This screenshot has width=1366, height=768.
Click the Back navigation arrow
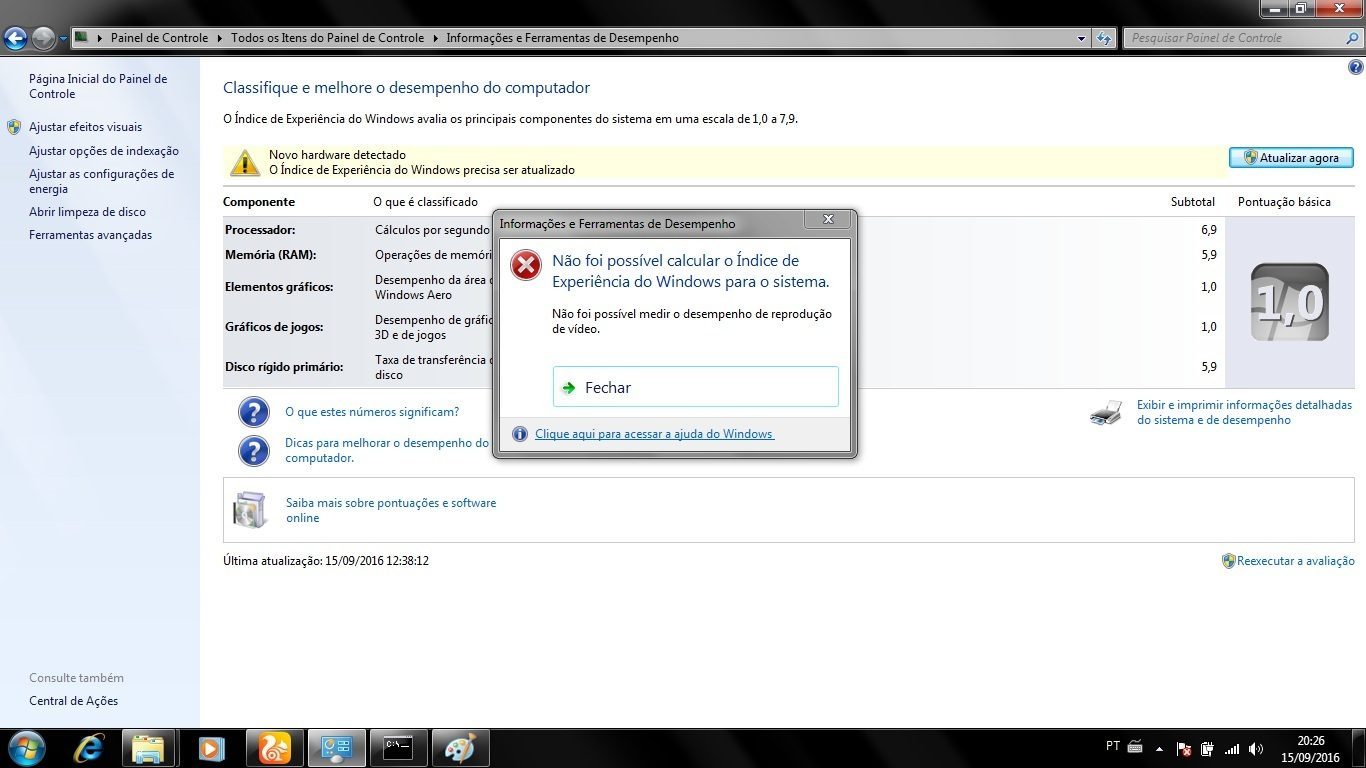tap(15, 38)
